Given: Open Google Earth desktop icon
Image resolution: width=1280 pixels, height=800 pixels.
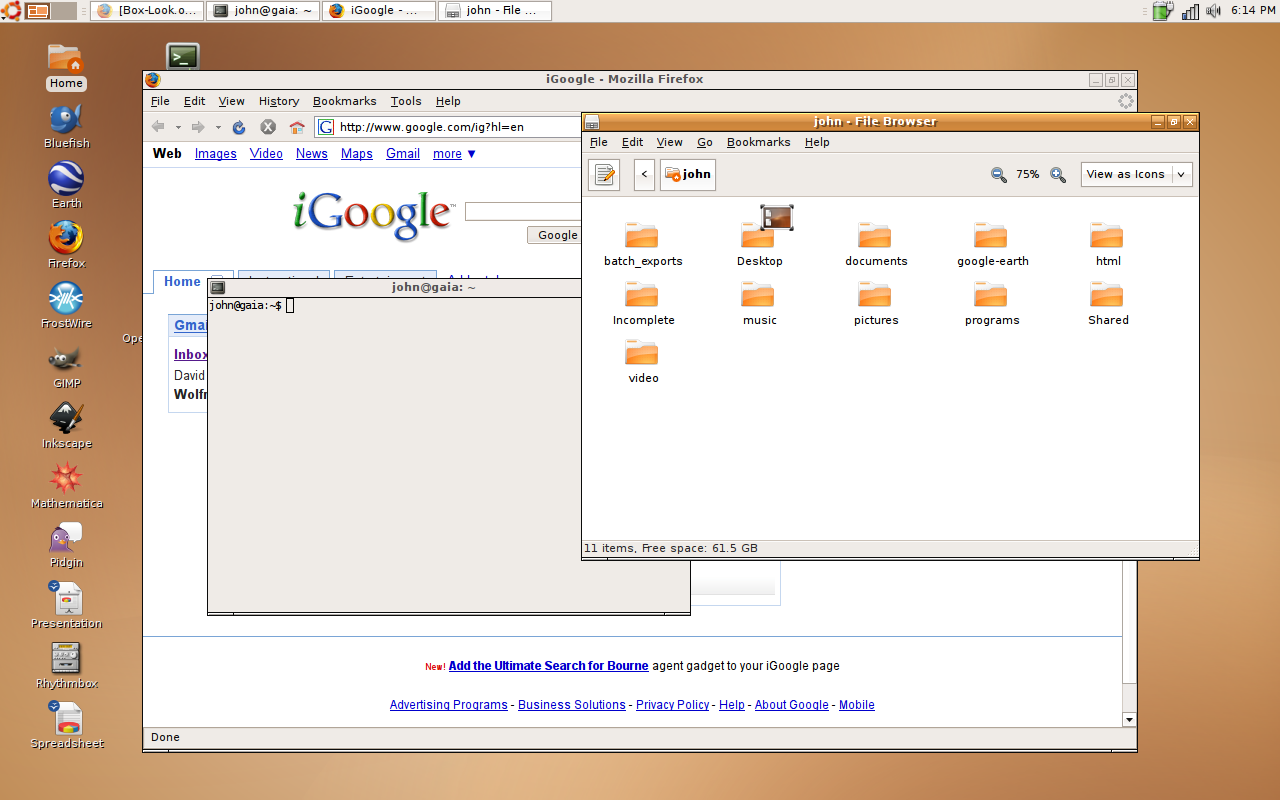Looking at the screenshot, I should point(66,186).
